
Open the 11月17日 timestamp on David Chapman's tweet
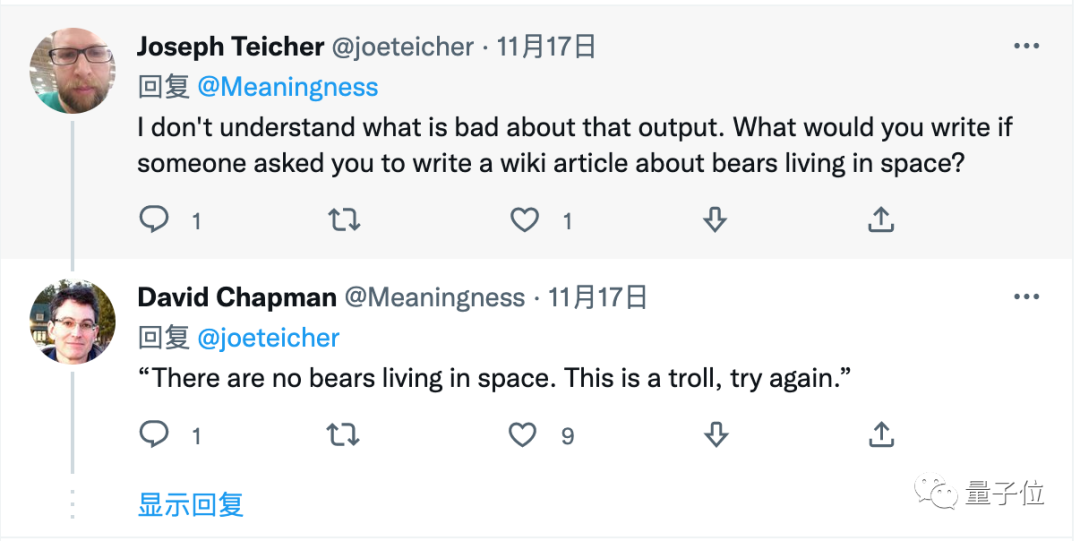coord(597,297)
